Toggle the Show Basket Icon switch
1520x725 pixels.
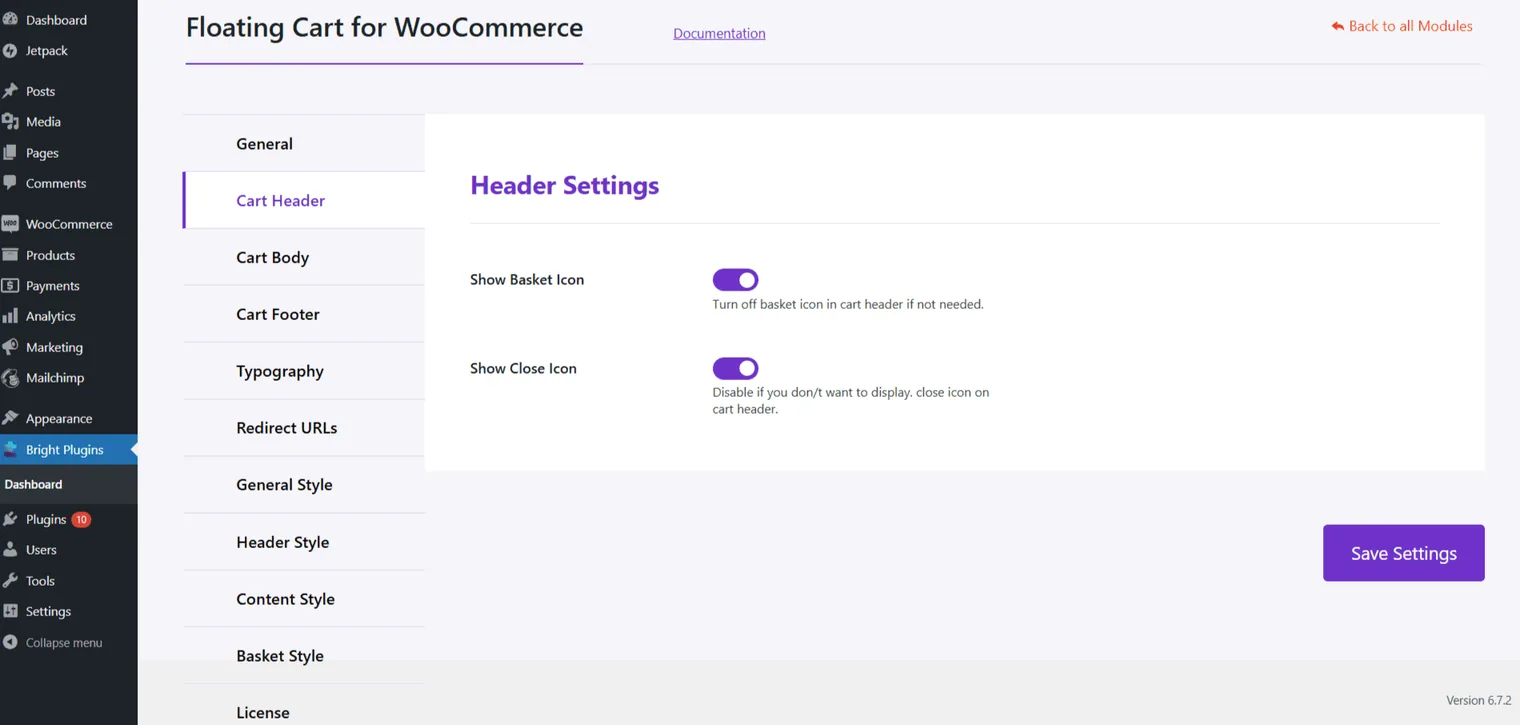point(735,280)
